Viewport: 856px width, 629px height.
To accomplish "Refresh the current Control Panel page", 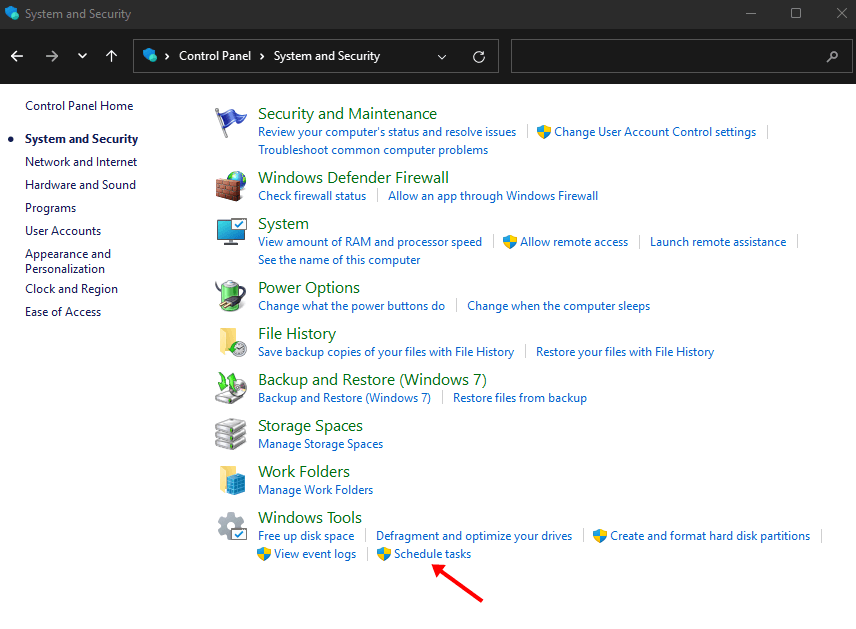I will pos(479,57).
